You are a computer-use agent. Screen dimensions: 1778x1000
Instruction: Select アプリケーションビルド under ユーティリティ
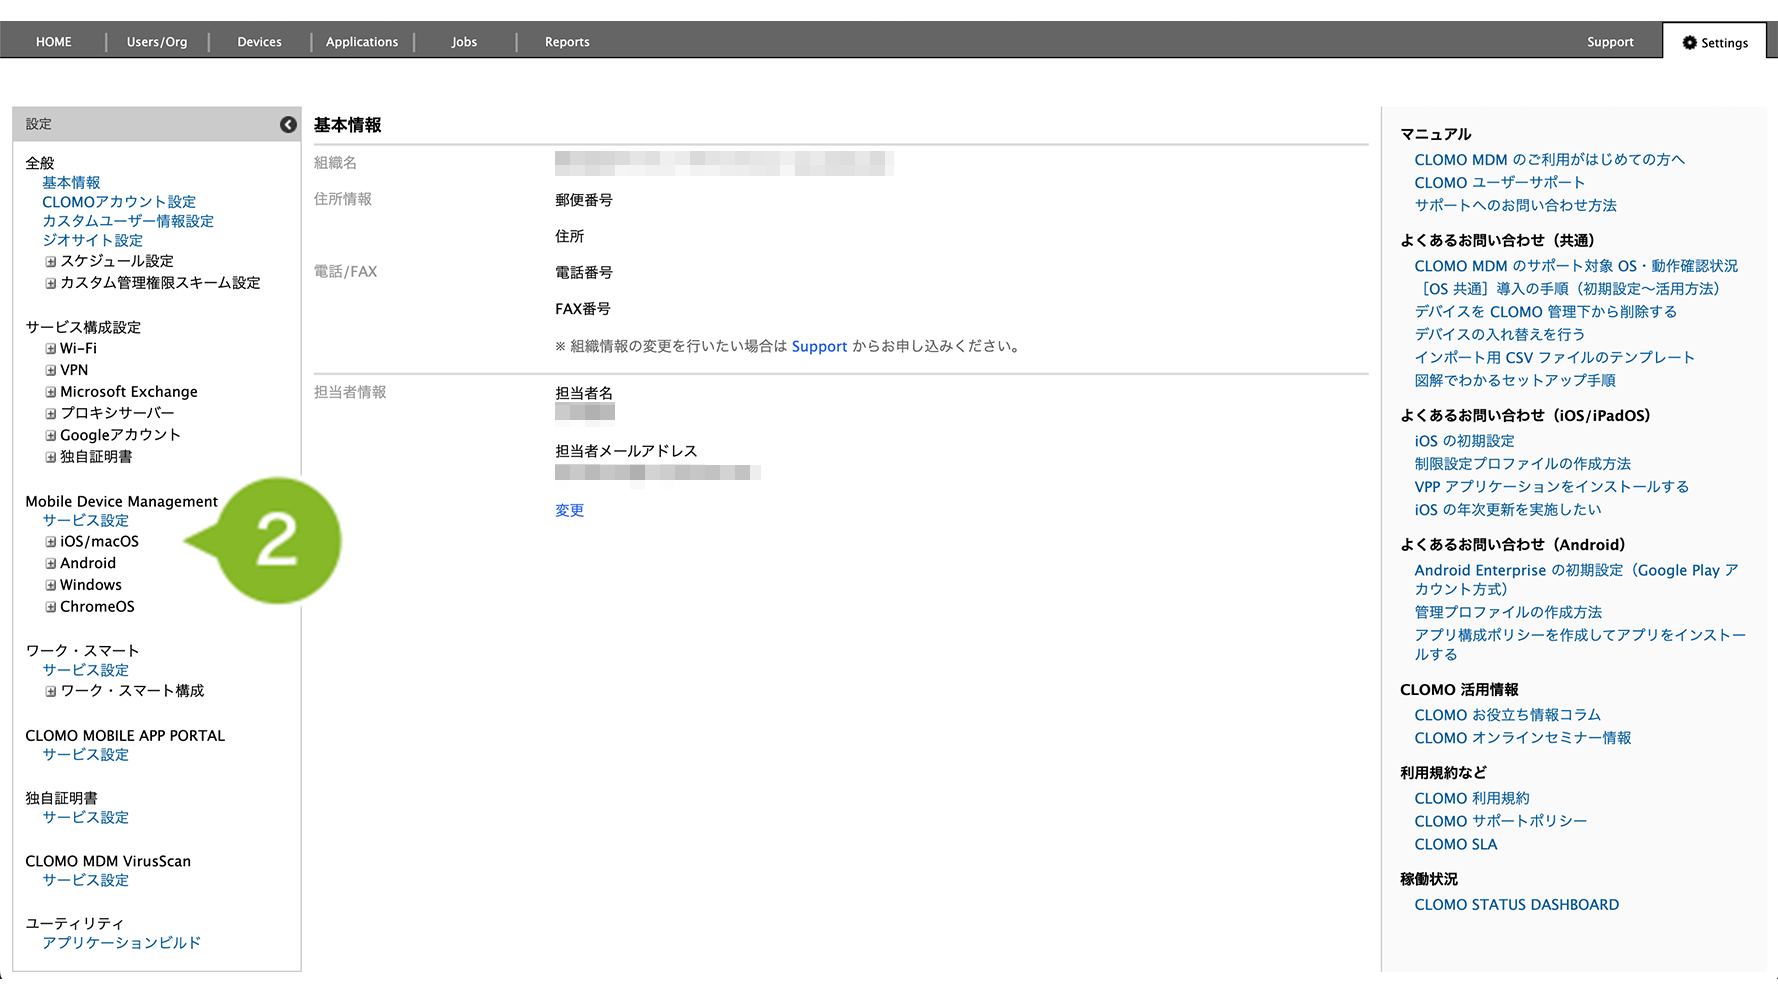[121, 943]
